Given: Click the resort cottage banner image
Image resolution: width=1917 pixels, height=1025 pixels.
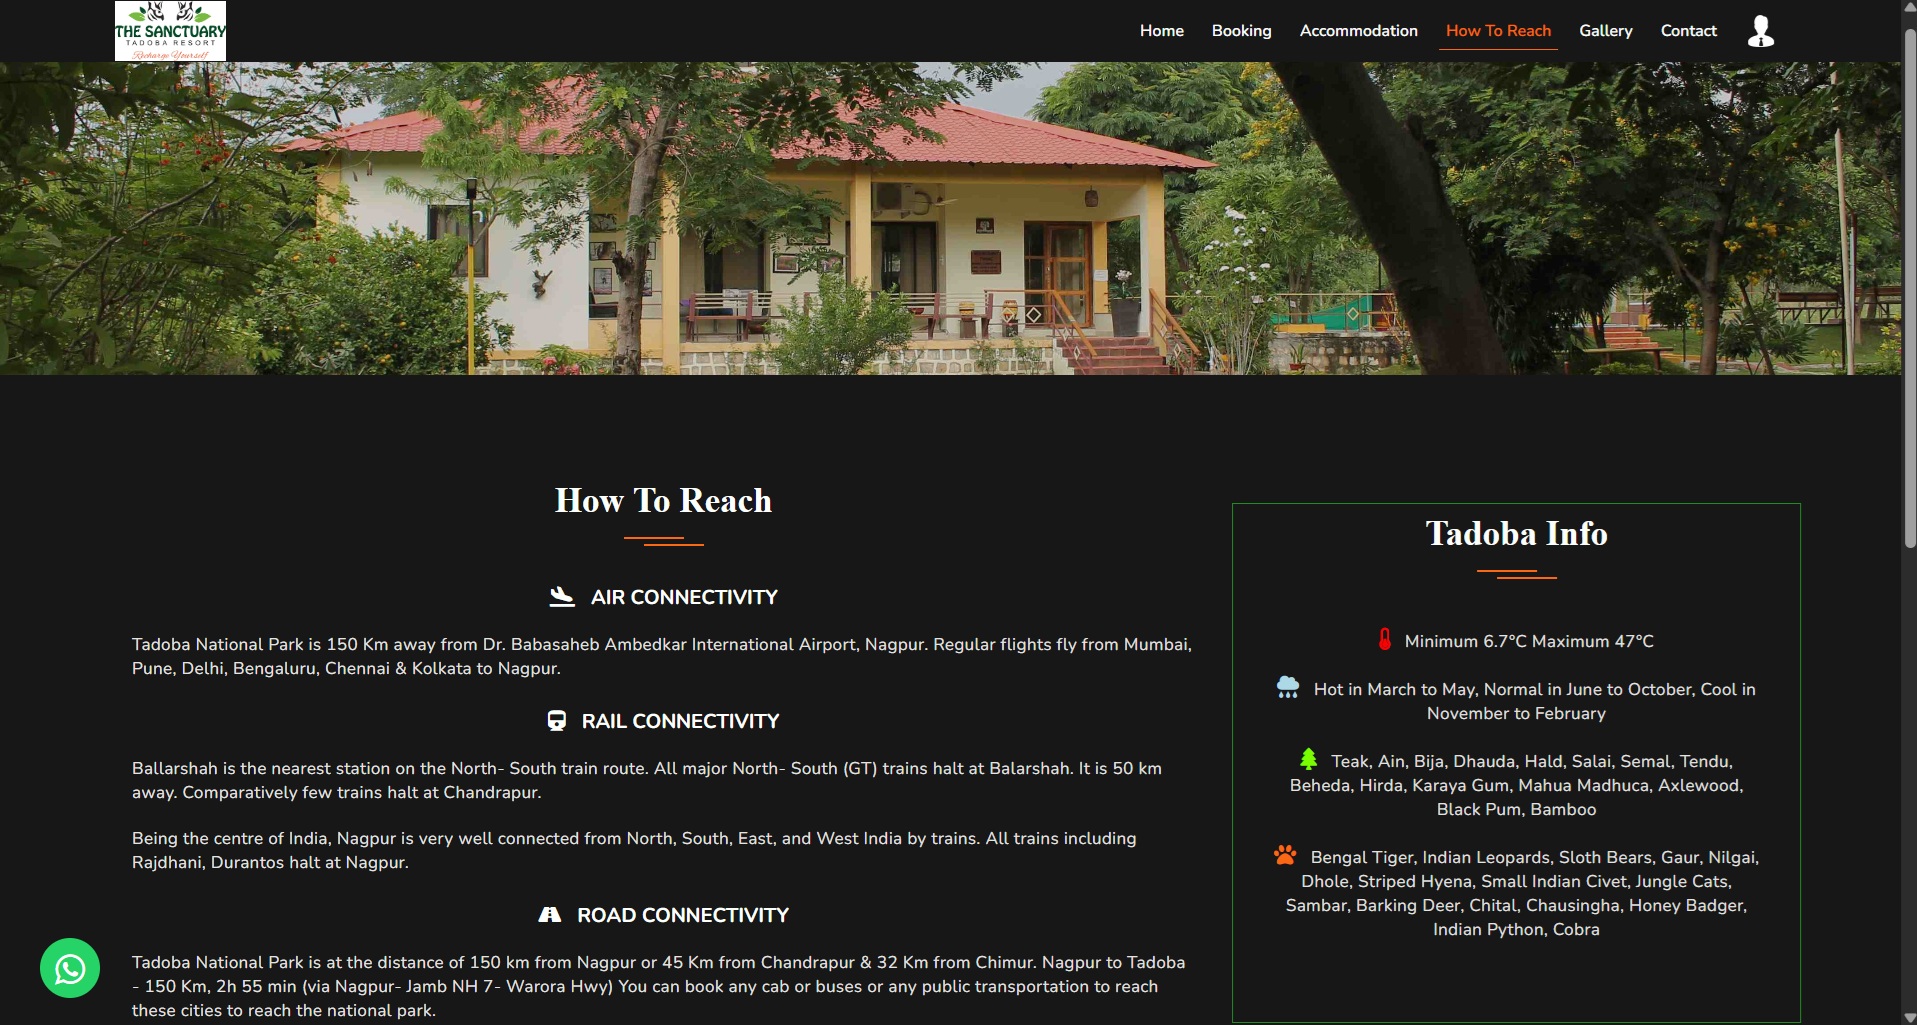Looking at the screenshot, I should 950,218.
